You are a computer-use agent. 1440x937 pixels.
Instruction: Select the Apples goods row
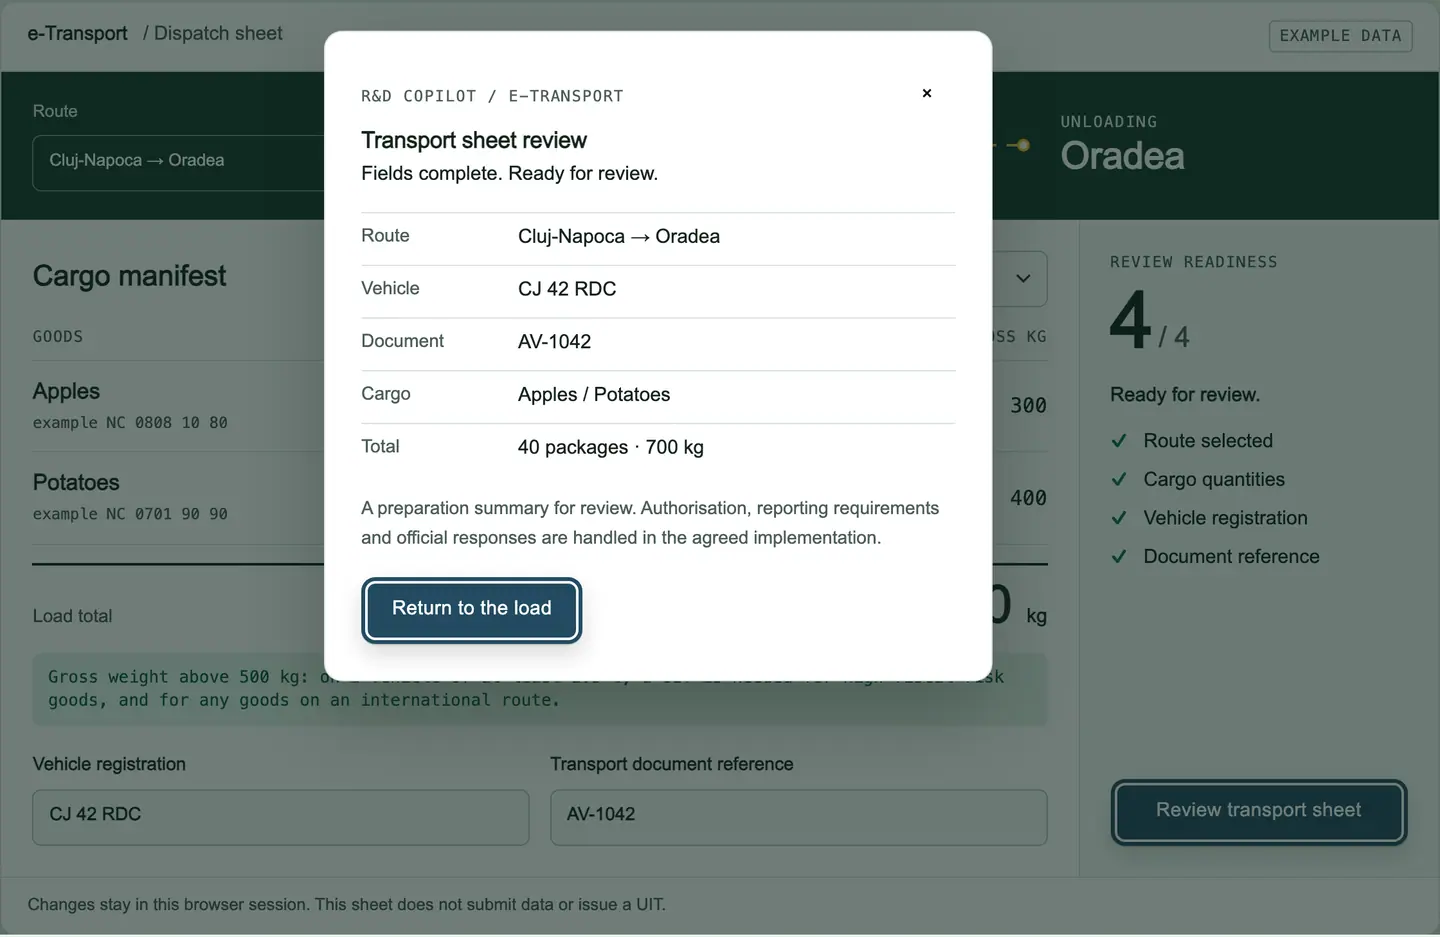(180, 406)
